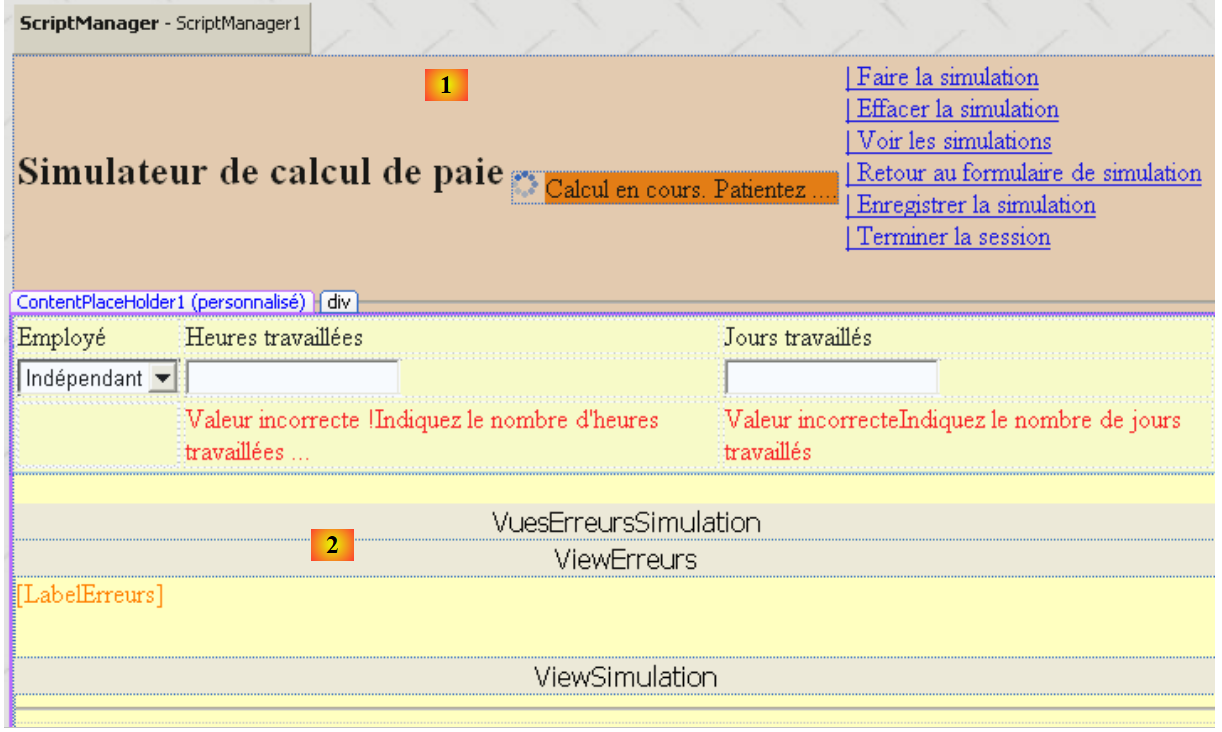Select the ViewErreurs view header

click(x=626, y=560)
